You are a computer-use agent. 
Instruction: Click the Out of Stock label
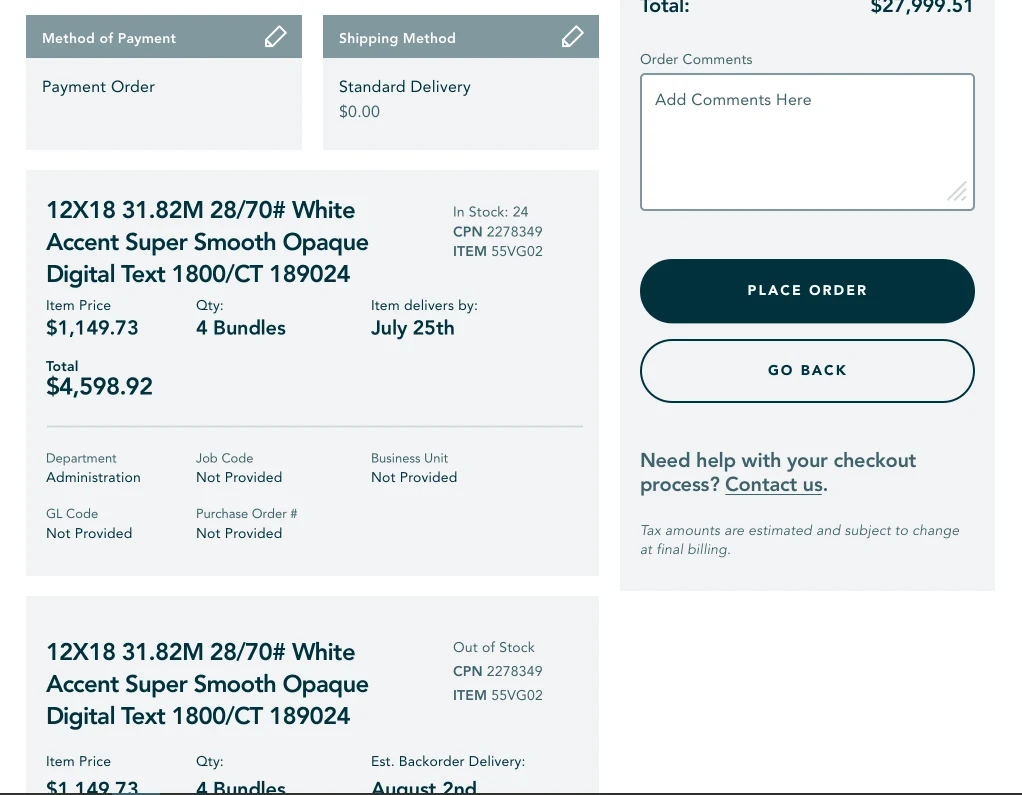coord(493,647)
